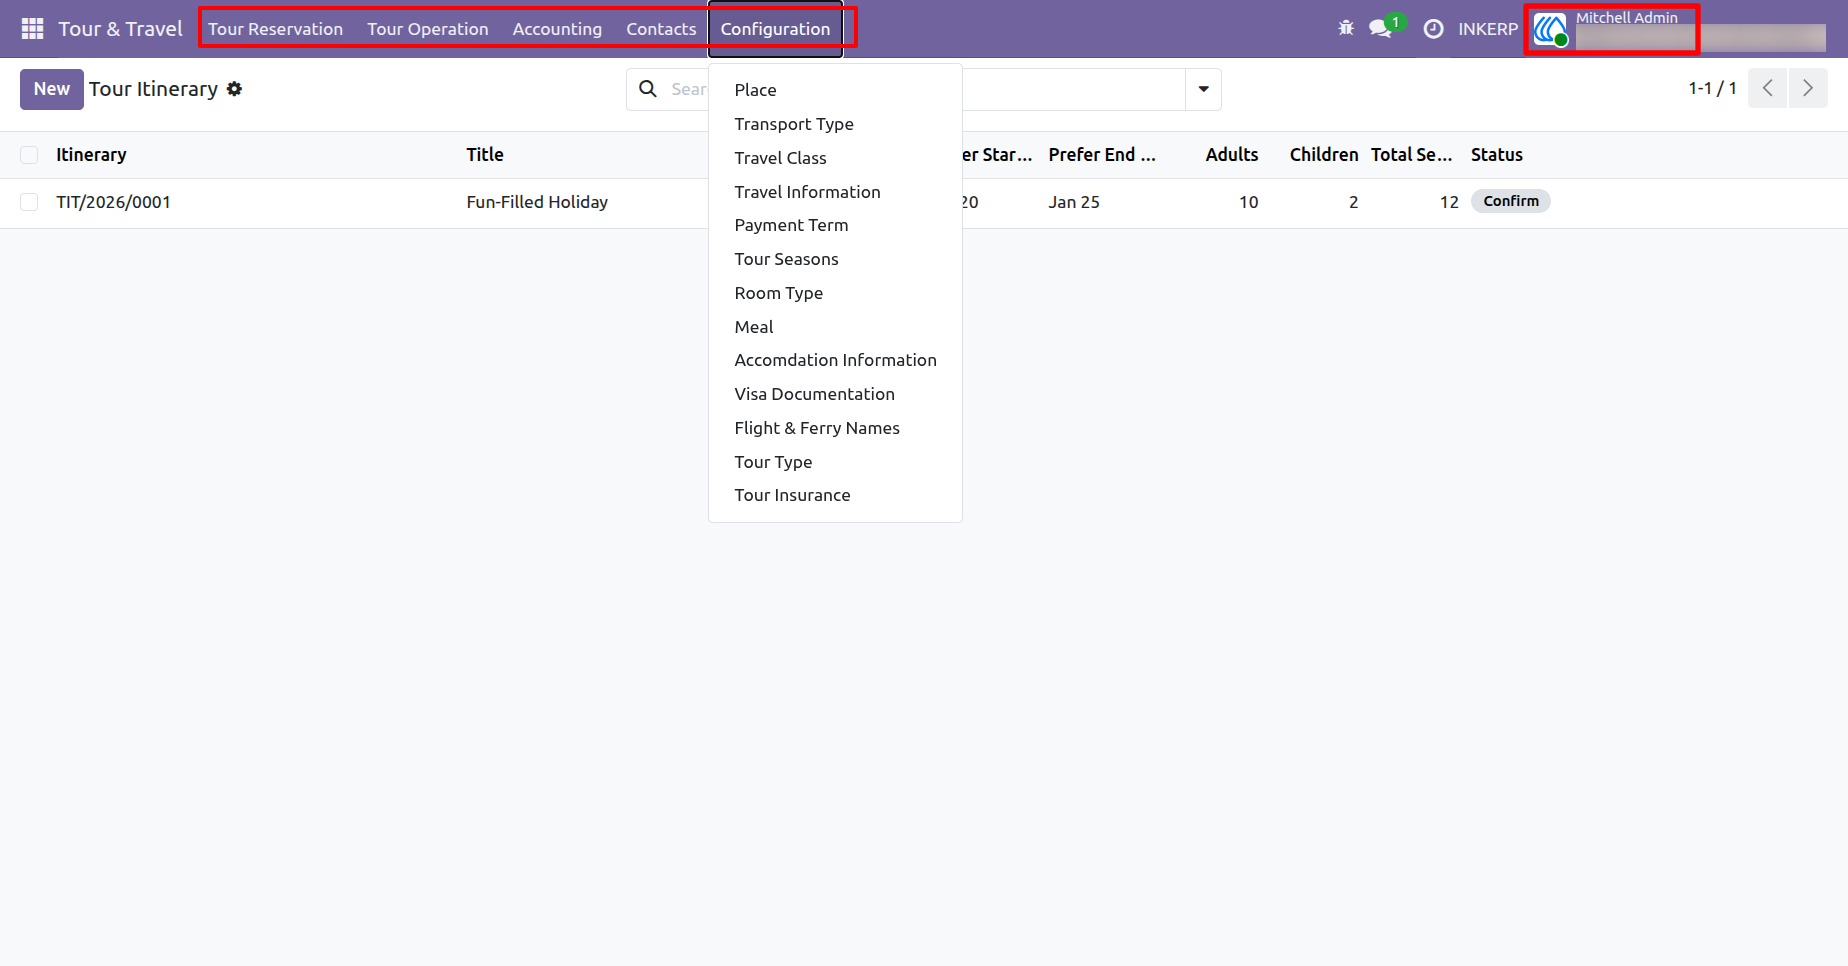
Task: Open Accomdation Information menu entry
Action: [835, 360]
